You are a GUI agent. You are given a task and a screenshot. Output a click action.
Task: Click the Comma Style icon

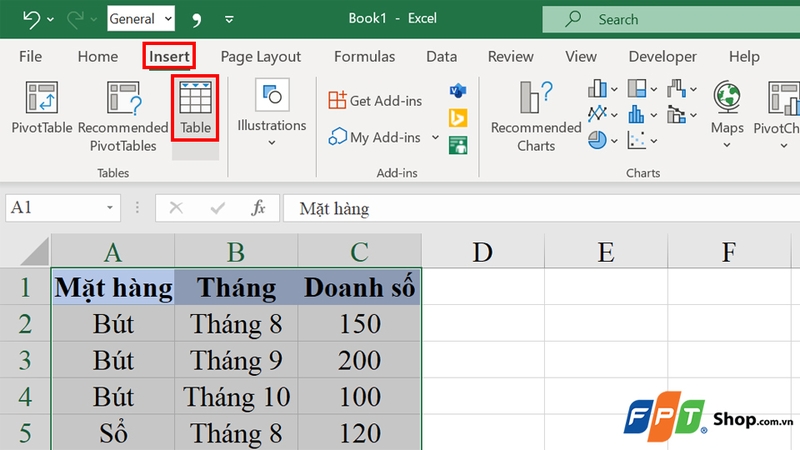pos(196,19)
